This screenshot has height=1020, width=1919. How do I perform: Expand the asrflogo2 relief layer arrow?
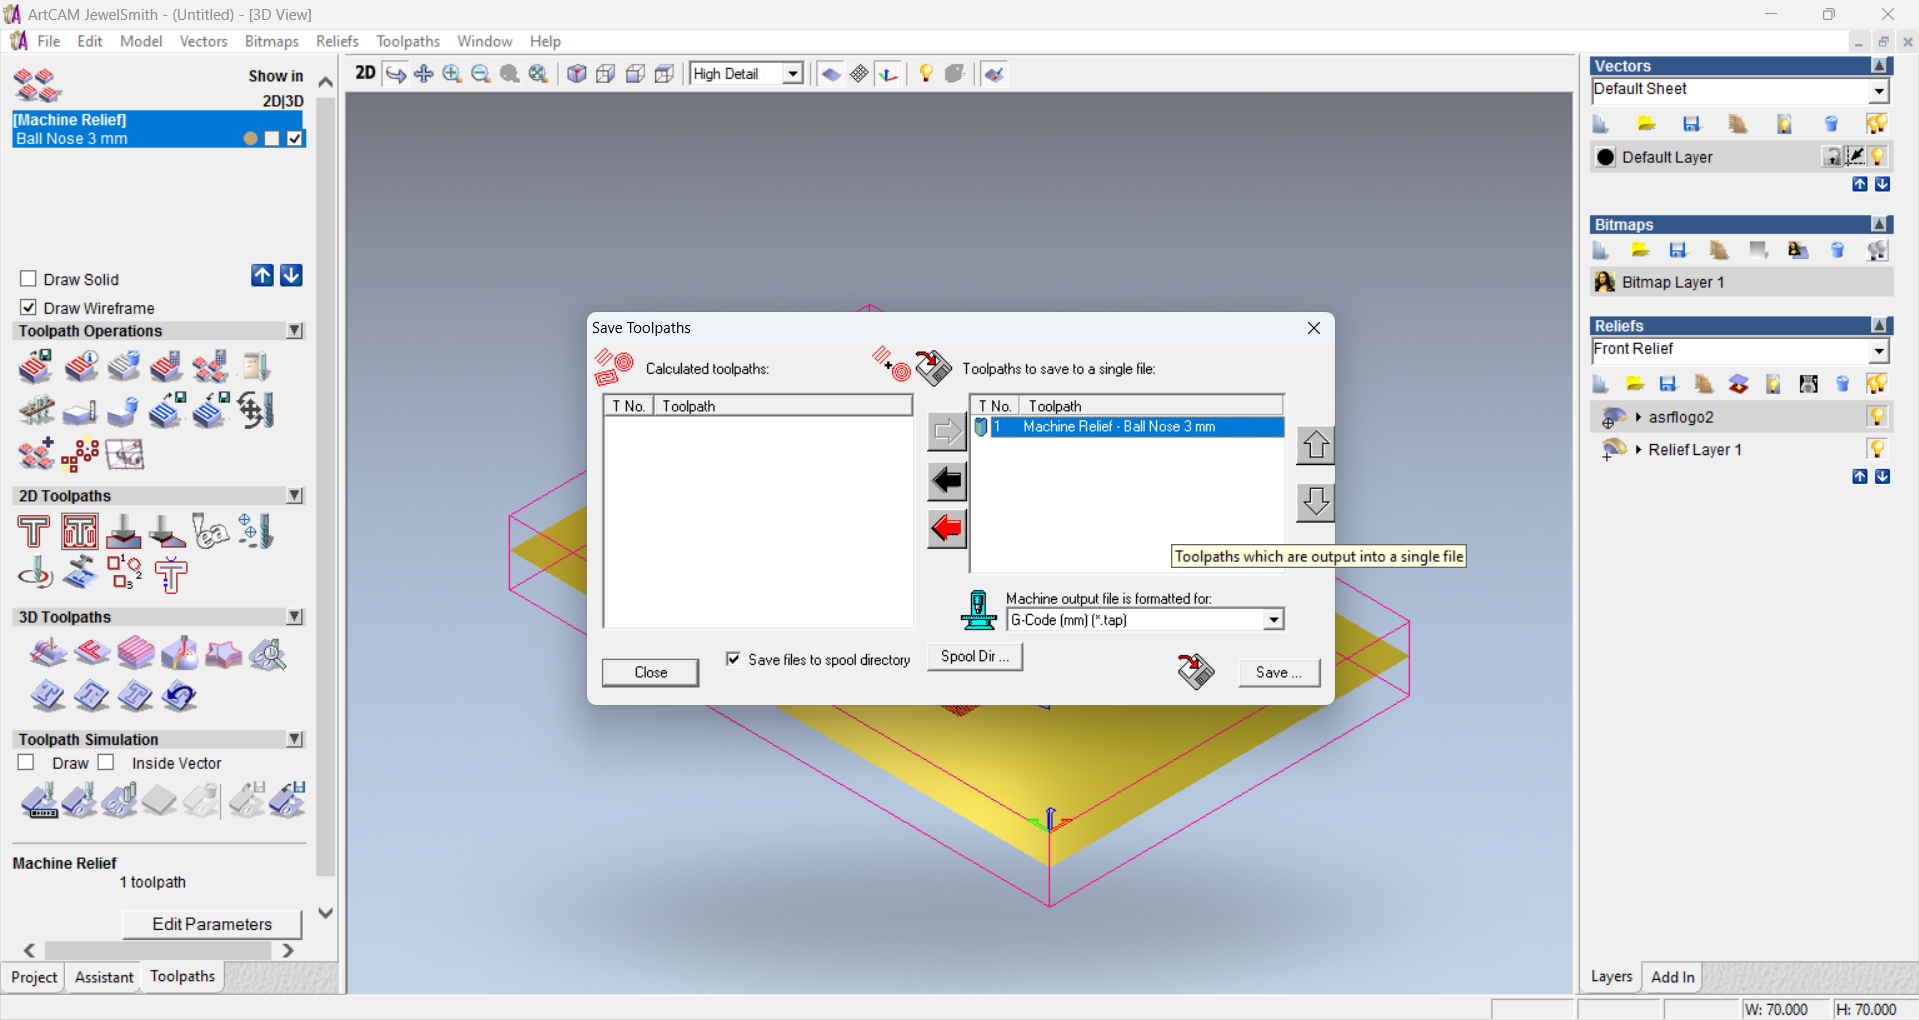tap(1638, 417)
